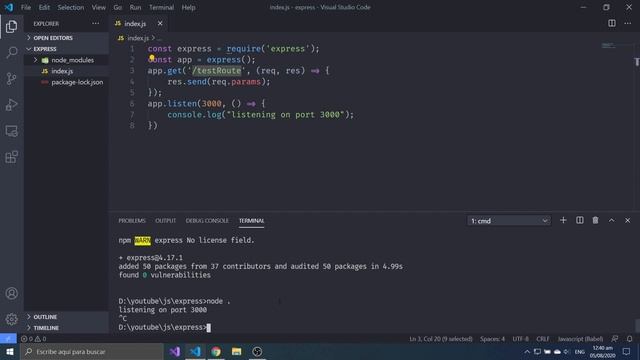The height and width of the screenshot is (360, 640).
Task: Click the index.js breadcrumb item
Action: (138, 38)
